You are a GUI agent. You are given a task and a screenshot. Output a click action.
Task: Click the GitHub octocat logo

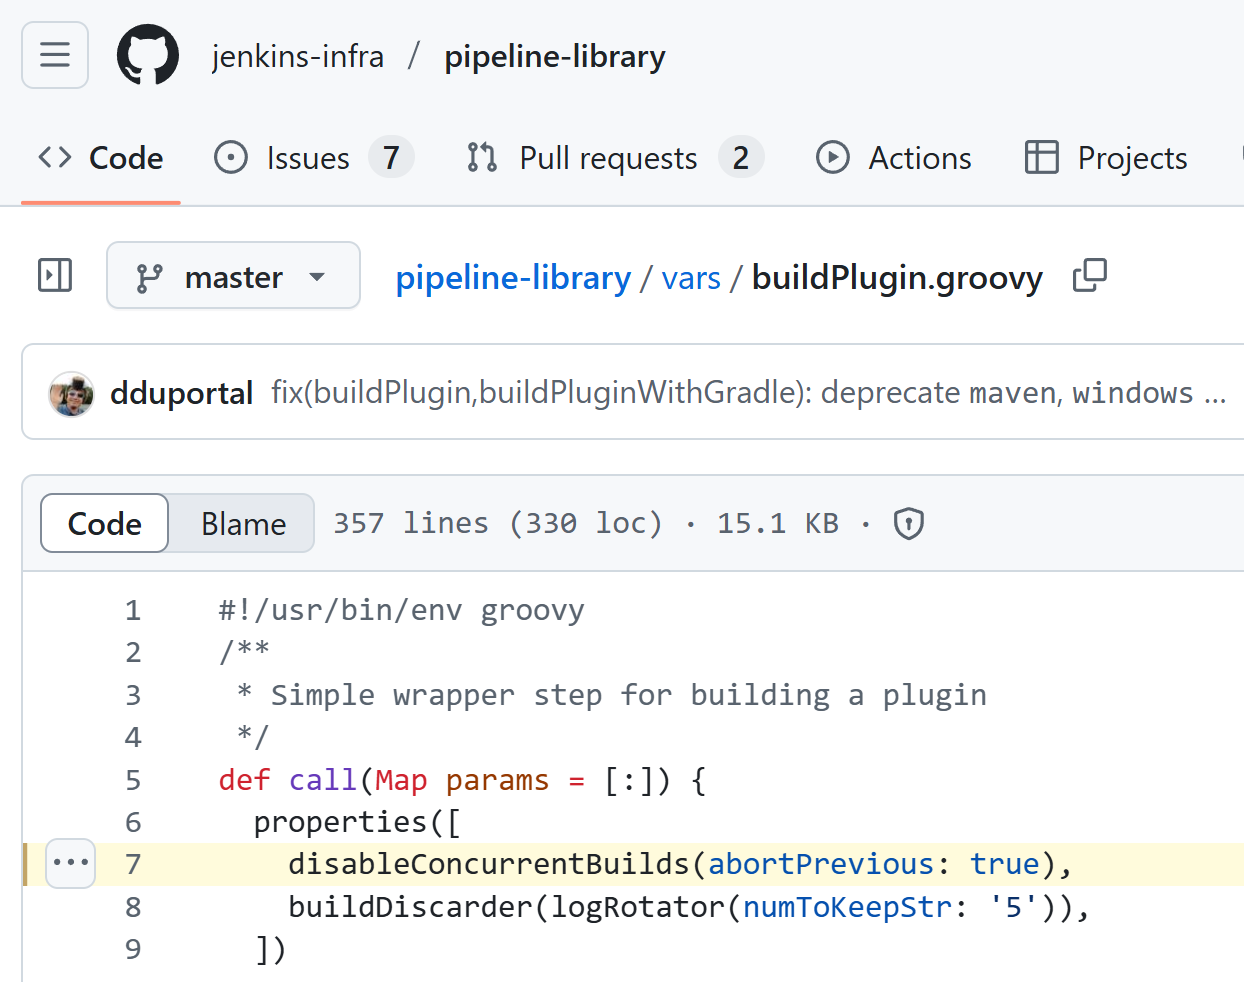click(148, 55)
